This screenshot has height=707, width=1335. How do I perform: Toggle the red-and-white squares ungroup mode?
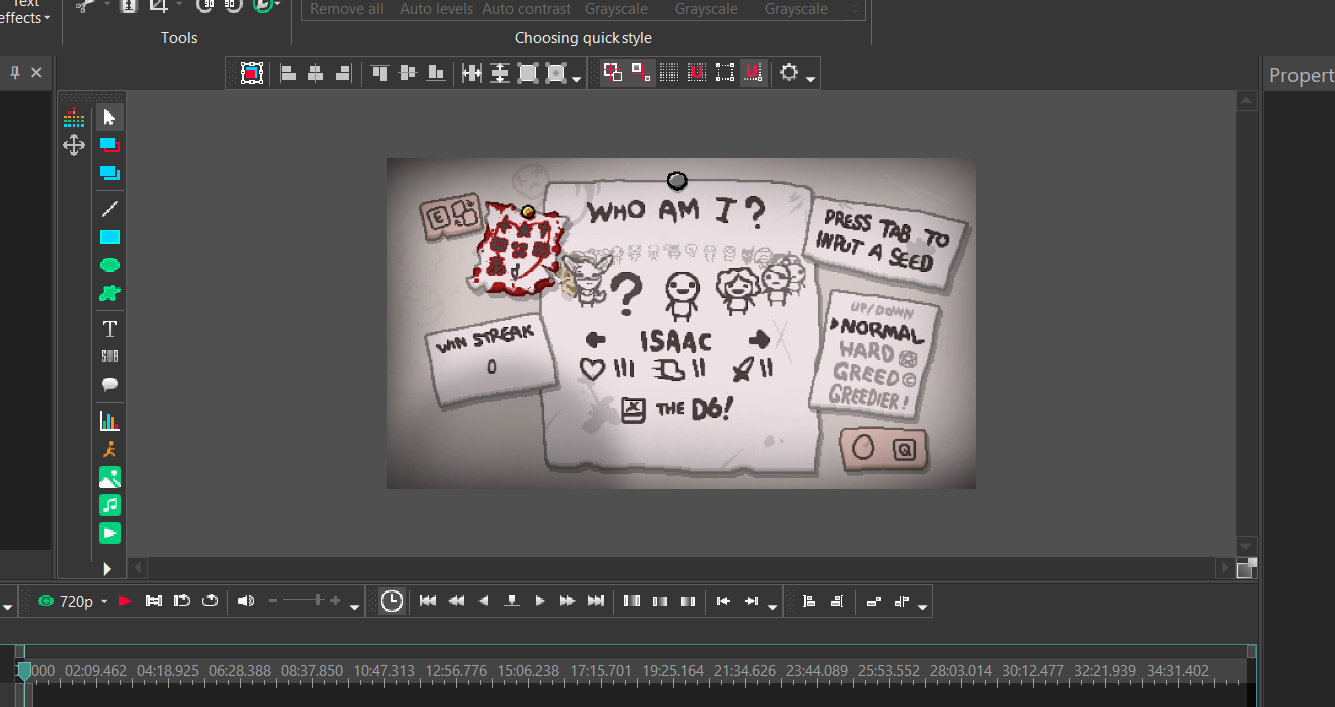(641, 73)
